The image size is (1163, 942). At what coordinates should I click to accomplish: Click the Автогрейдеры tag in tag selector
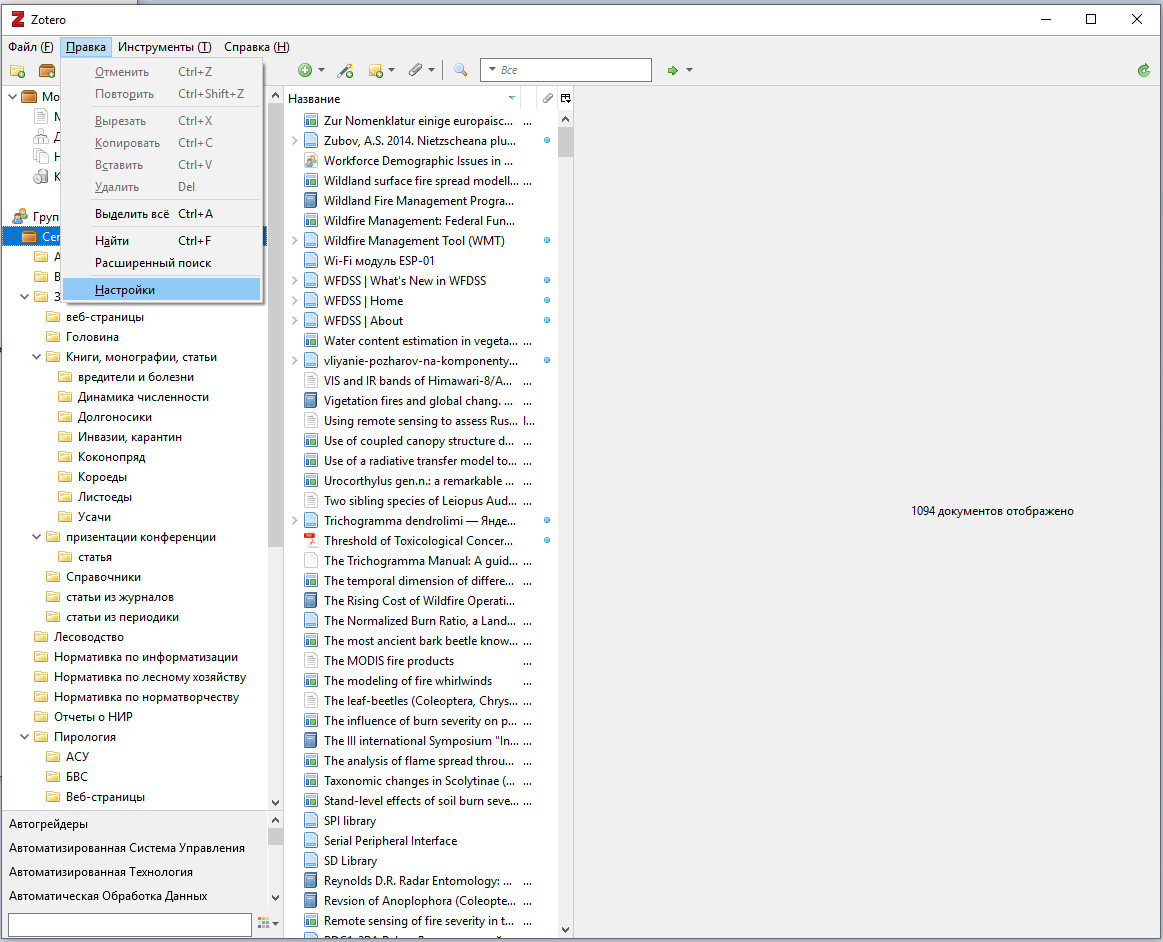48,824
